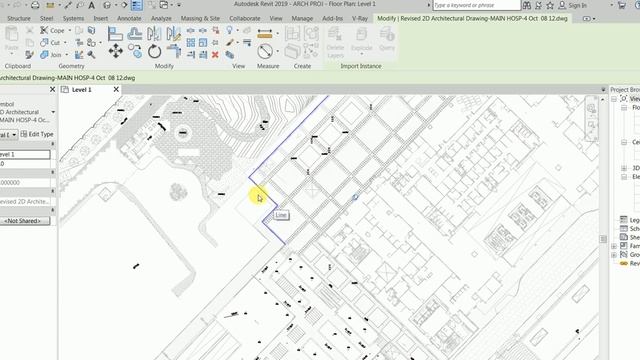Viewport: 640px width, 360px height.
Task: Click the Join geometry tool
Action: click(51, 55)
